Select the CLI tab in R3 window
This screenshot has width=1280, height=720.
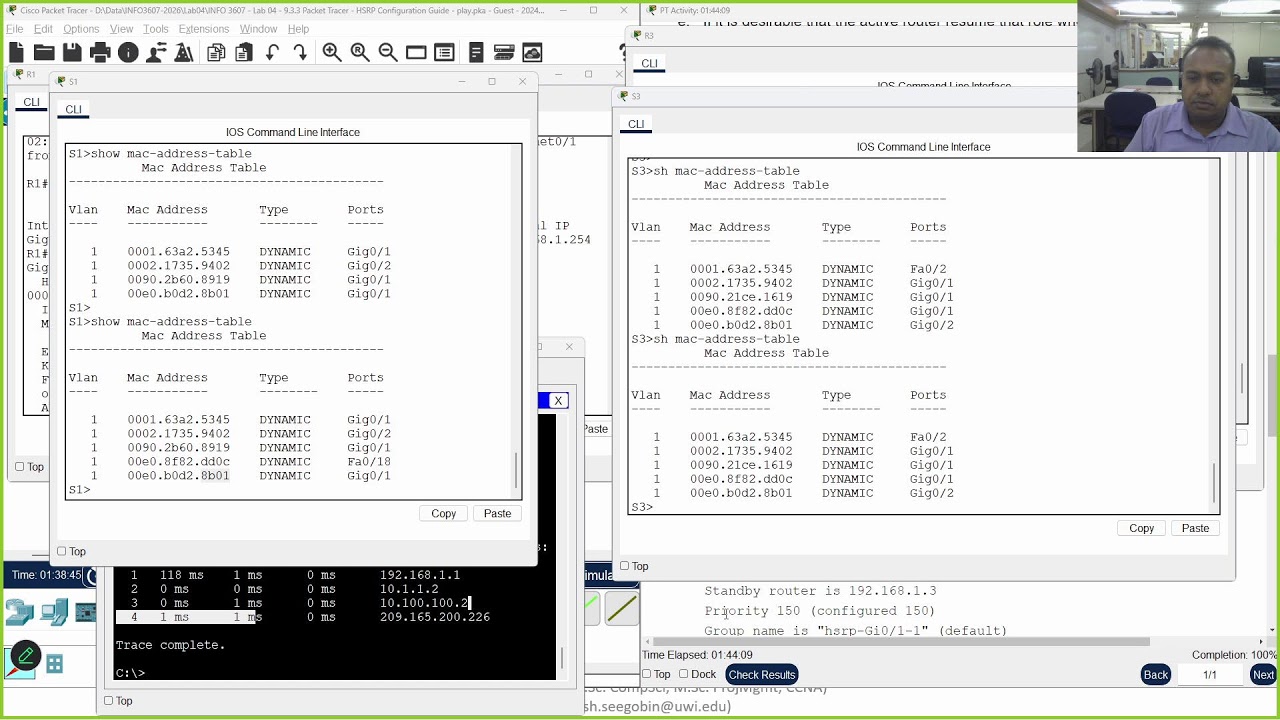tap(649, 63)
